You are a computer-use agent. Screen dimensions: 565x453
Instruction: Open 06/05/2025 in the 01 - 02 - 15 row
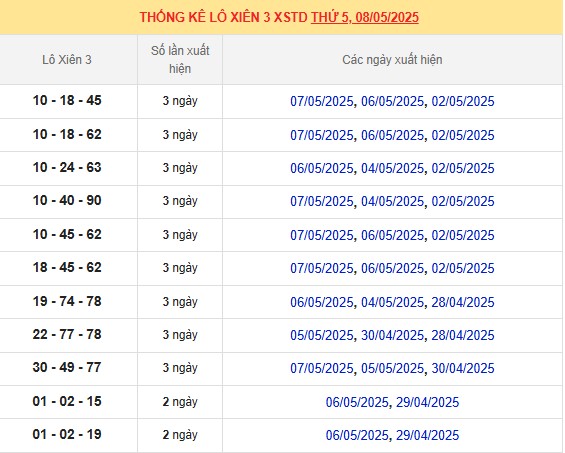pos(357,403)
